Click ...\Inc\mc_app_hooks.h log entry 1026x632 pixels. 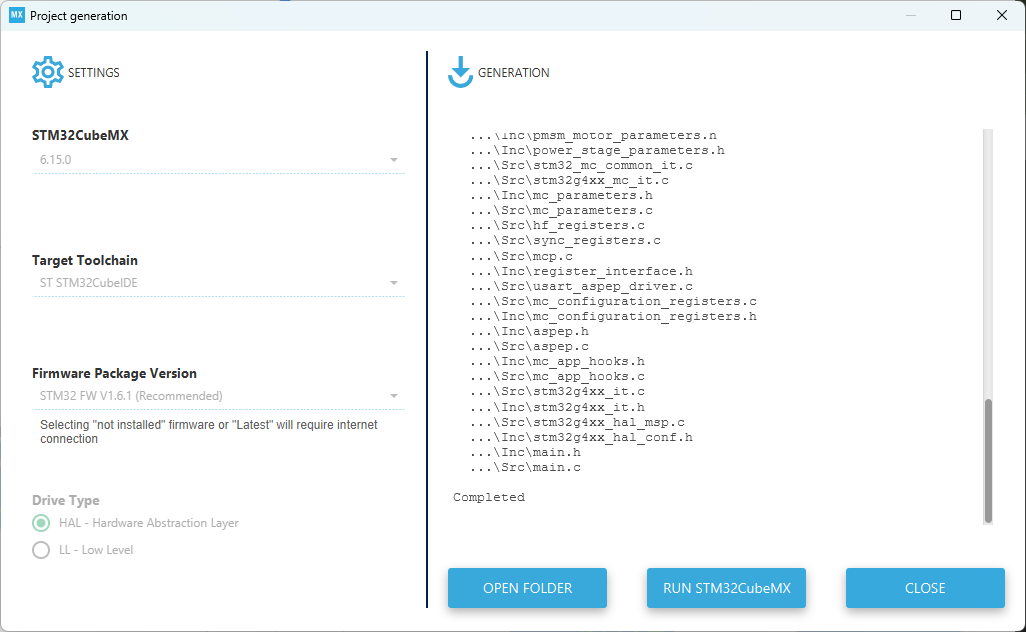557,361
